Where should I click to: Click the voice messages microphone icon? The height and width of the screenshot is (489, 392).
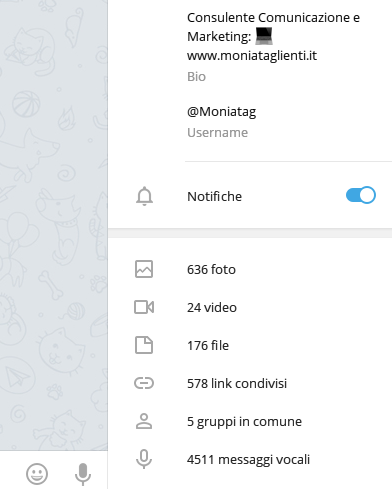coord(144,459)
